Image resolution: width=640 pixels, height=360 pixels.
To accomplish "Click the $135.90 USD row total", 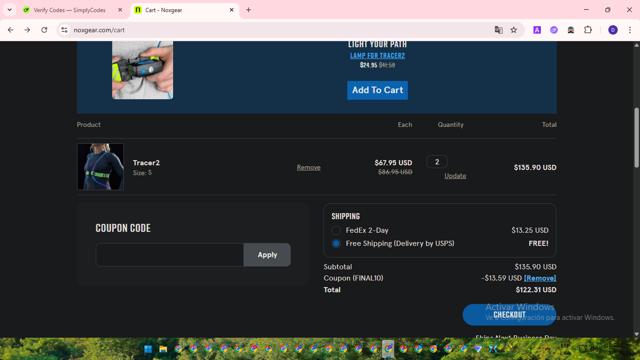I will coord(535,167).
